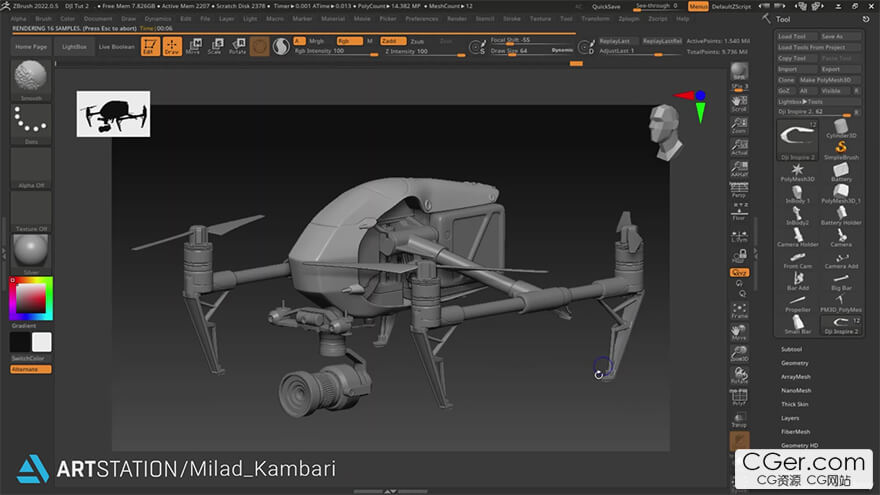This screenshot has width=880, height=495.
Task: Expand the ArrayMesh section
Action: coord(796,377)
